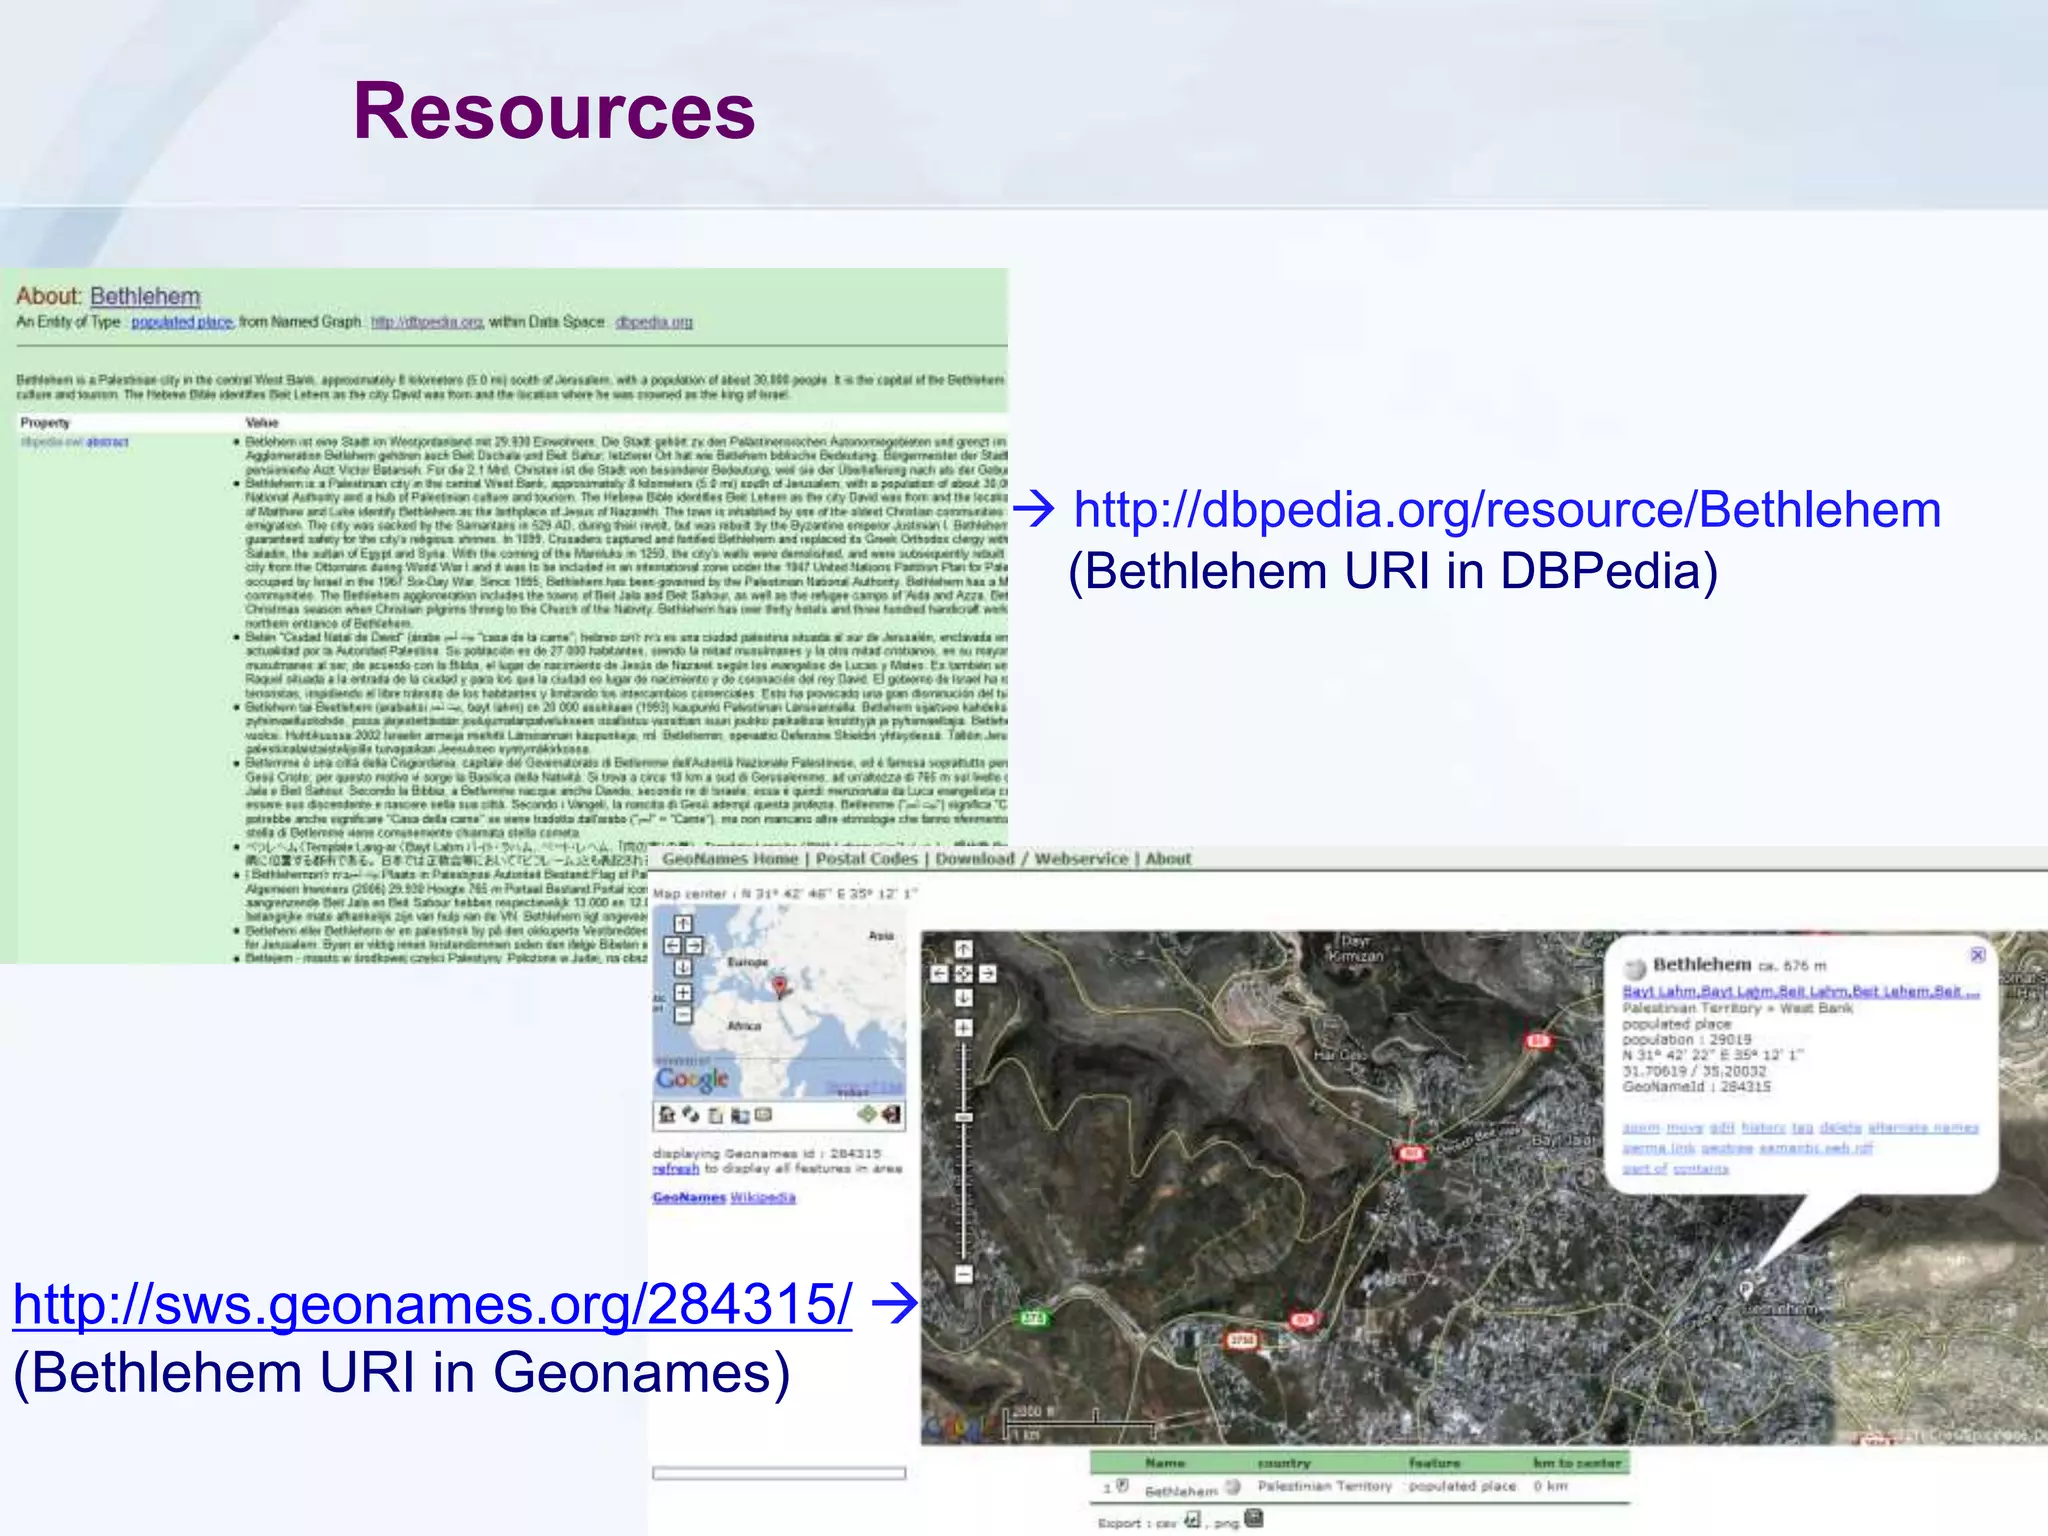Image resolution: width=2048 pixels, height=1536 pixels.
Task: Click the populated place type link
Action: (x=182, y=322)
